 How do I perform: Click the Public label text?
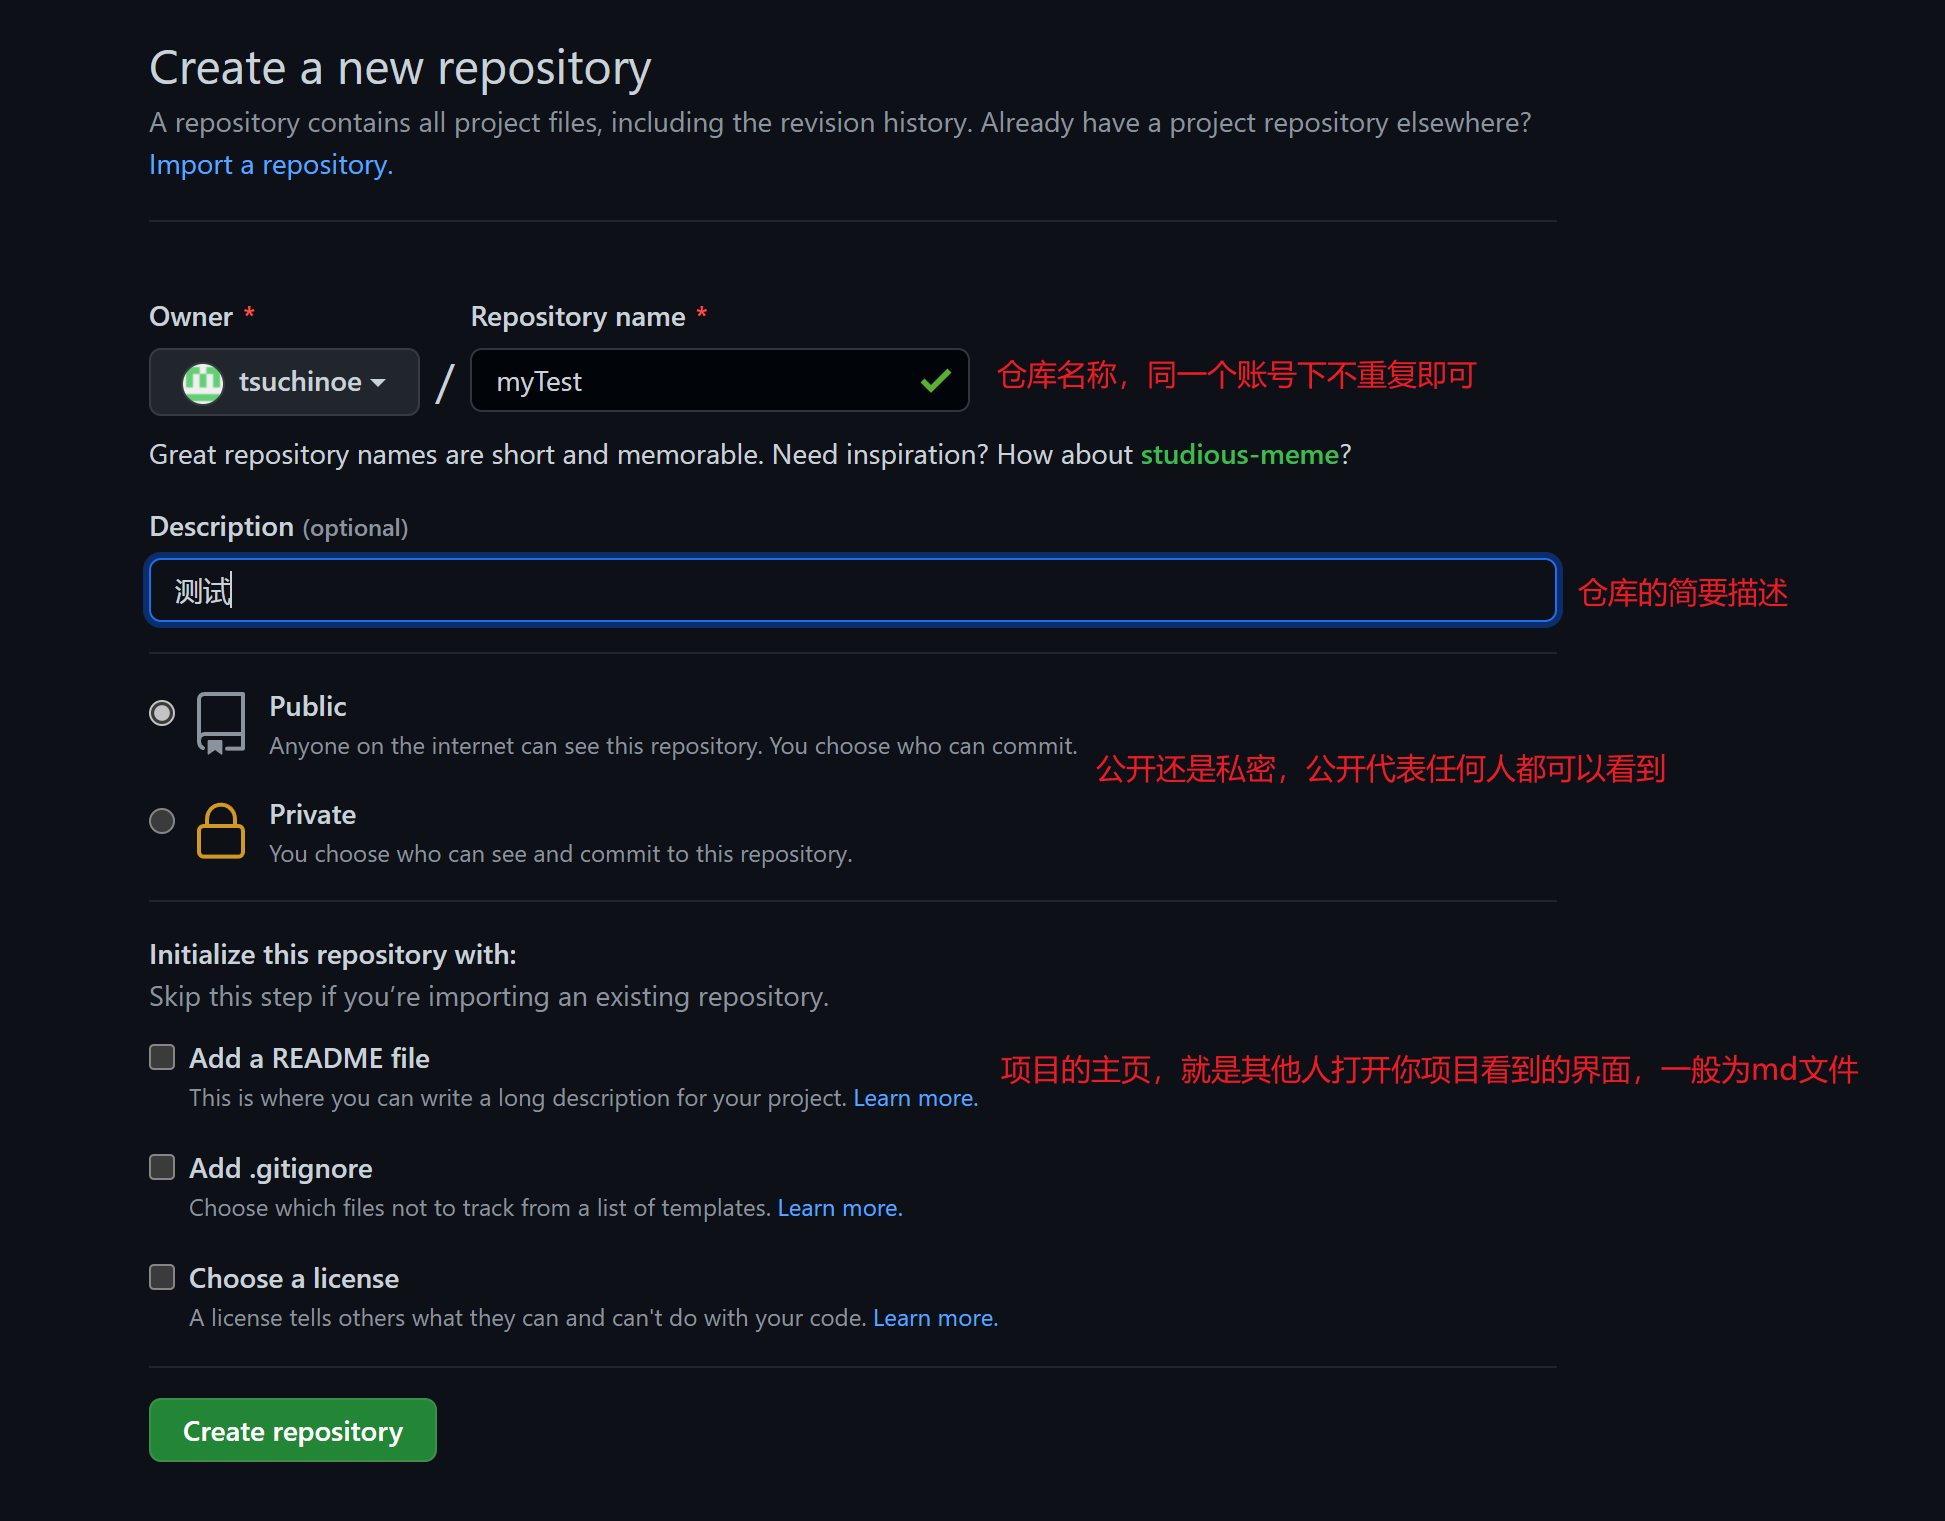(x=308, y=707)
